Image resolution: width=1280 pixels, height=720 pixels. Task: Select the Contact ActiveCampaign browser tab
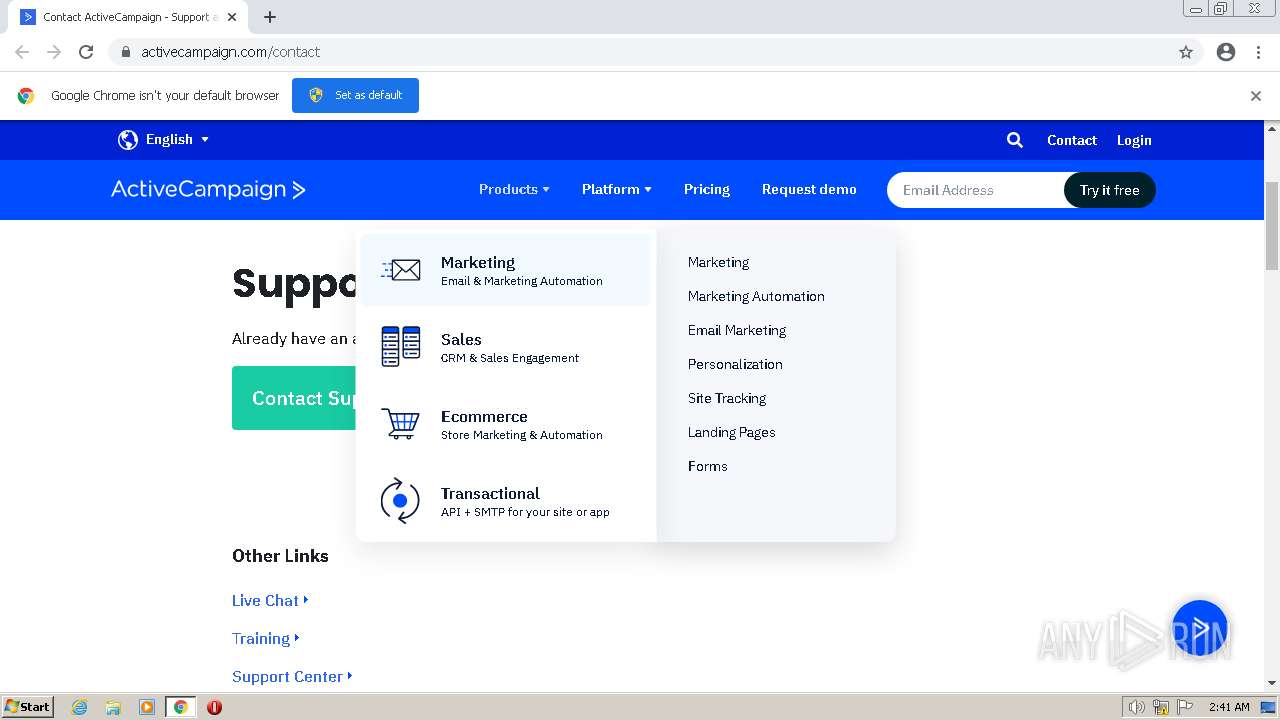pyautogui.click(x=130, y=17)
